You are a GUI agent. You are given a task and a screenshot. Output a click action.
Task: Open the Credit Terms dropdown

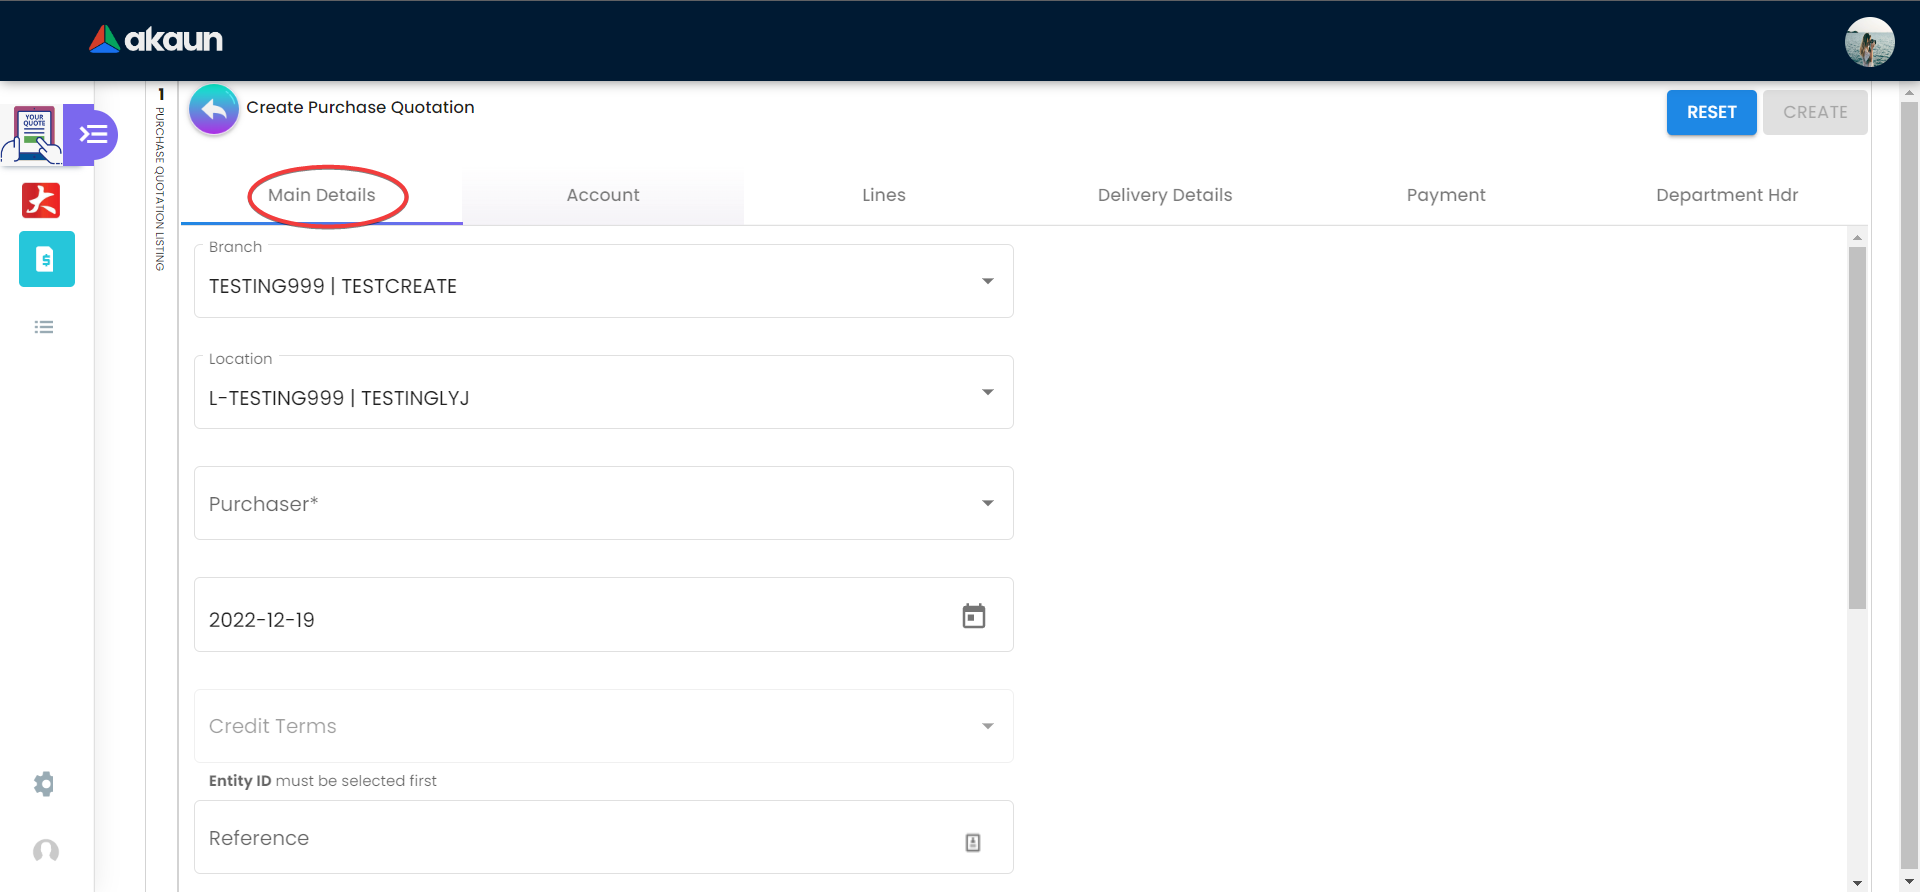point(604,726)
